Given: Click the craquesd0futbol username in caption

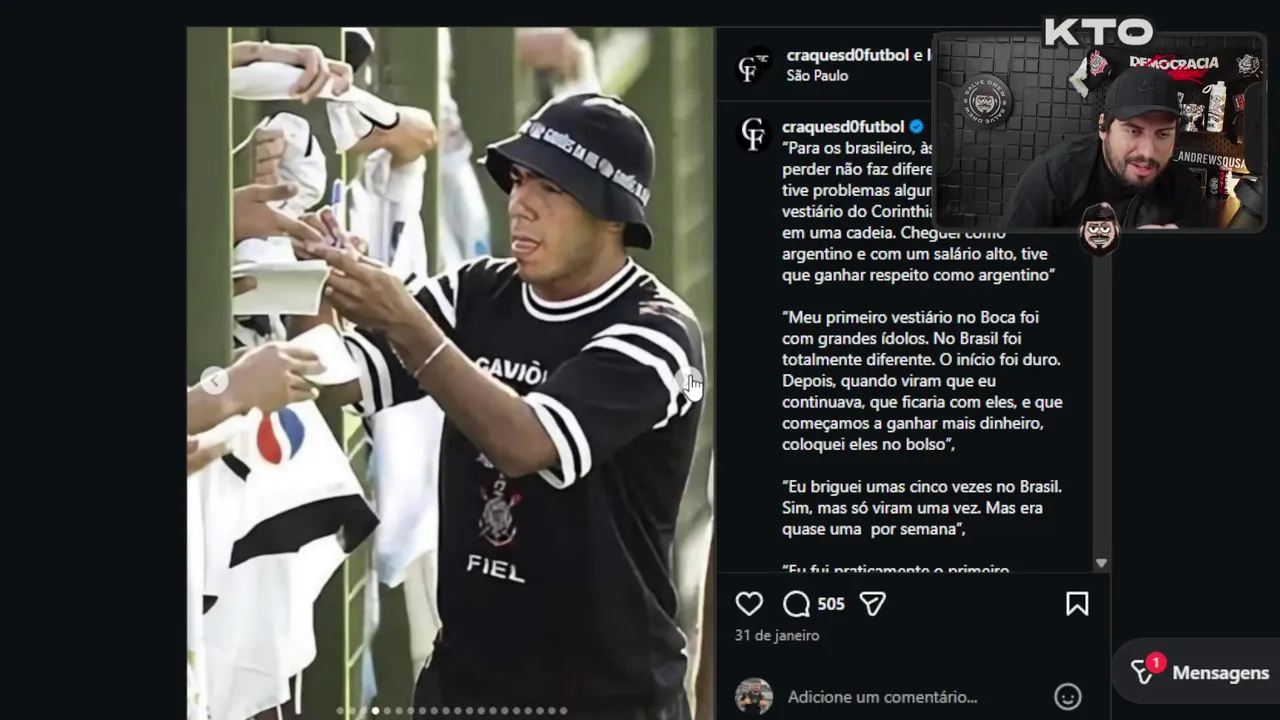Looking at the screenshot, I should tap(843, 127).
